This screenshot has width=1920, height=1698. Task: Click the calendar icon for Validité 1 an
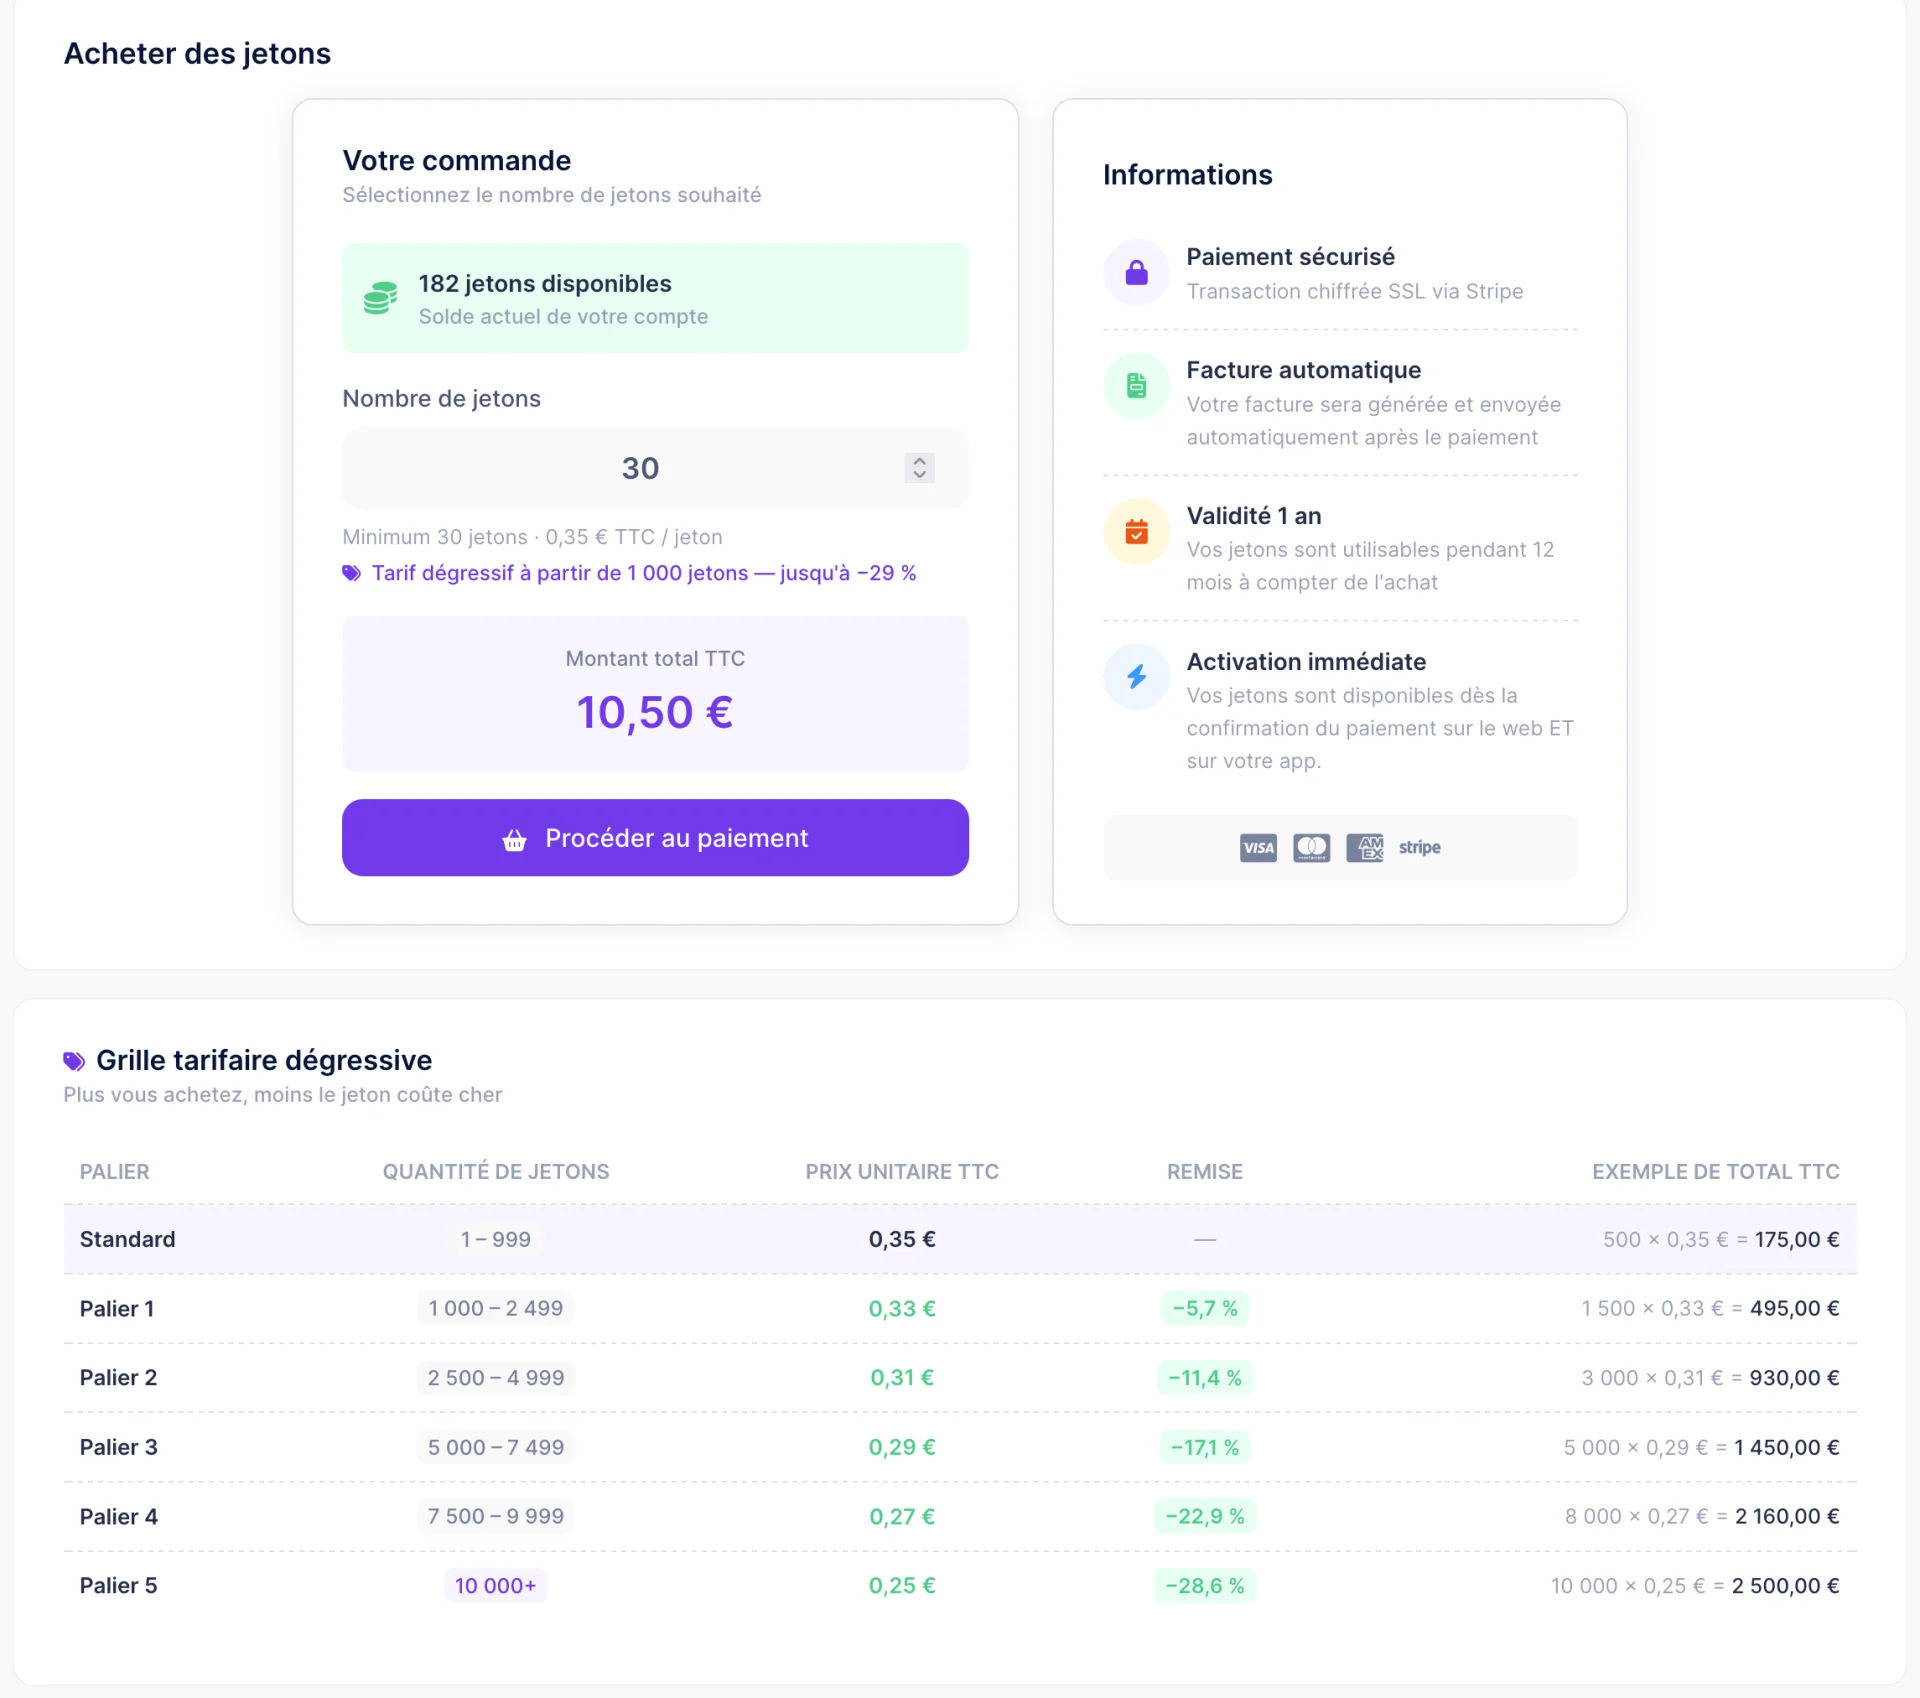pos(1136,531)
